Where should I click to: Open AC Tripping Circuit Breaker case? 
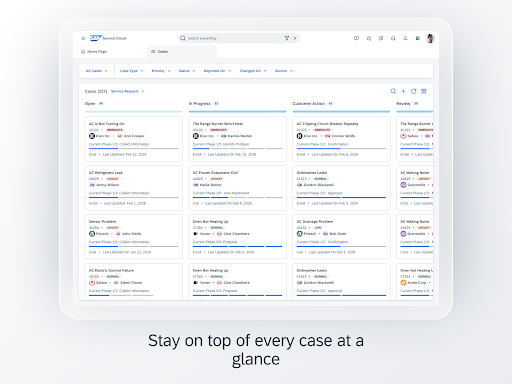coord(341,139)
